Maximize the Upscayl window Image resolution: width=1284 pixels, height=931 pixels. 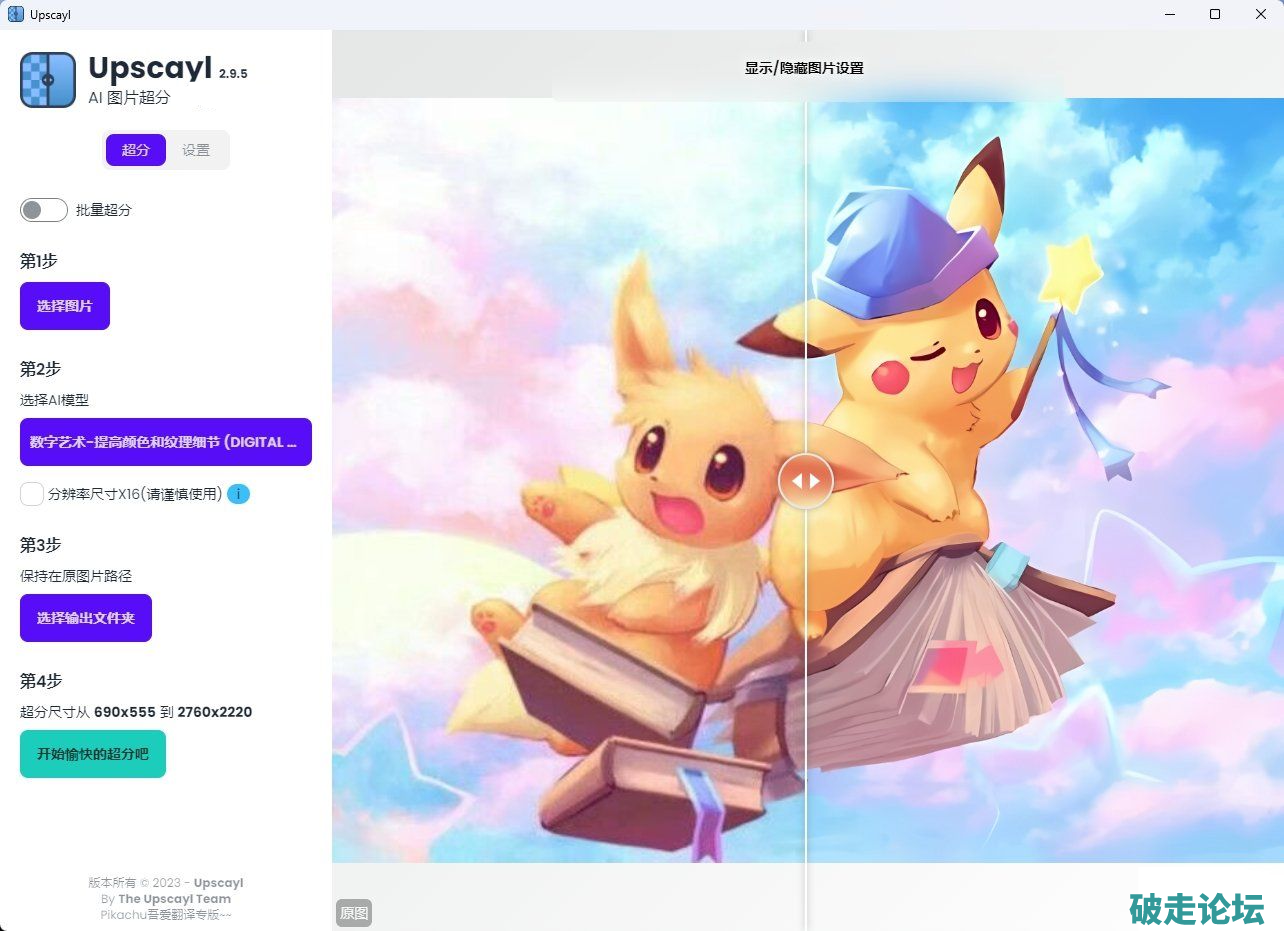pyautogui.click(x=1215, y=15)
